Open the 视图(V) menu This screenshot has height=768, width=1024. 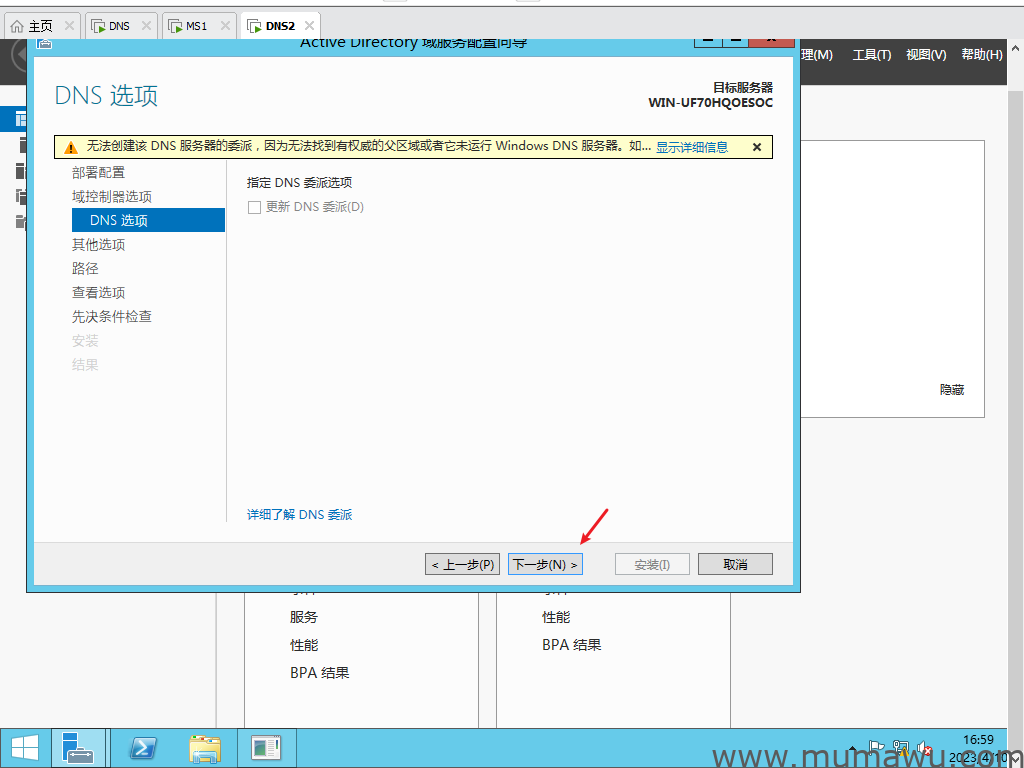[925, 55]
